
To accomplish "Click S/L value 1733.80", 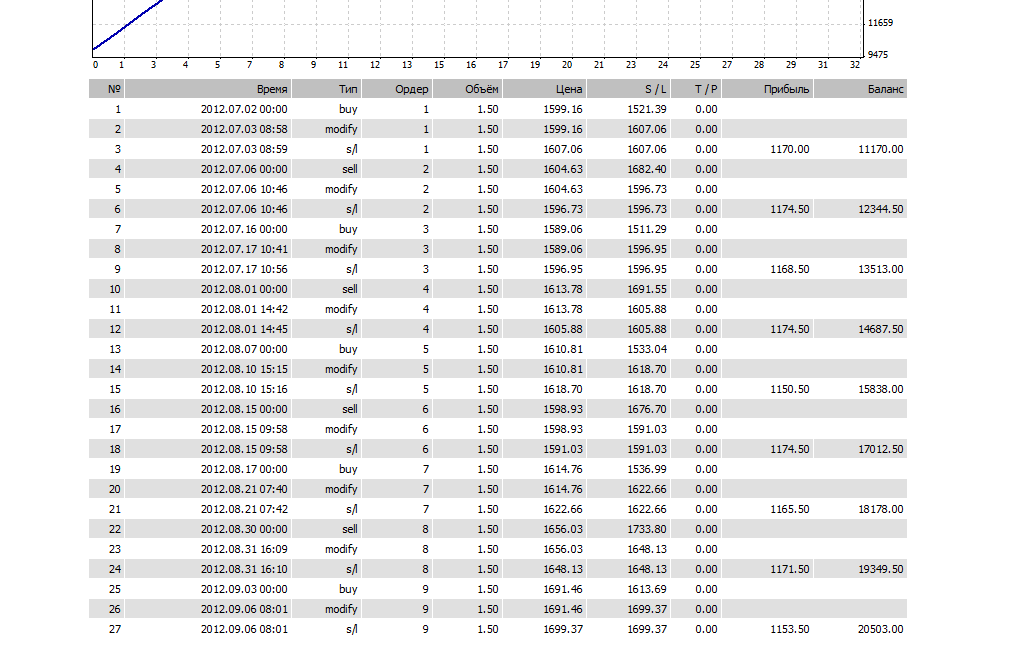I will pyautogui.click(x=647, y=530).
